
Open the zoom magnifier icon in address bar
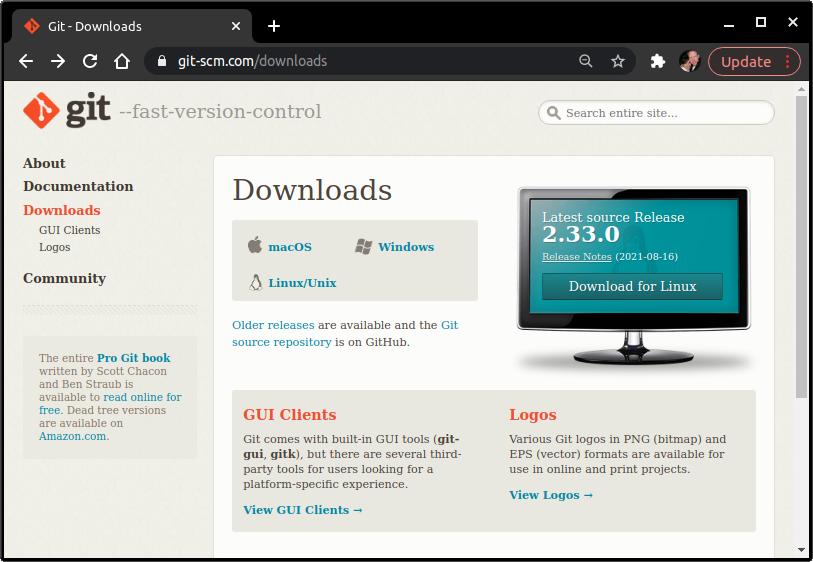pos(585,61)
